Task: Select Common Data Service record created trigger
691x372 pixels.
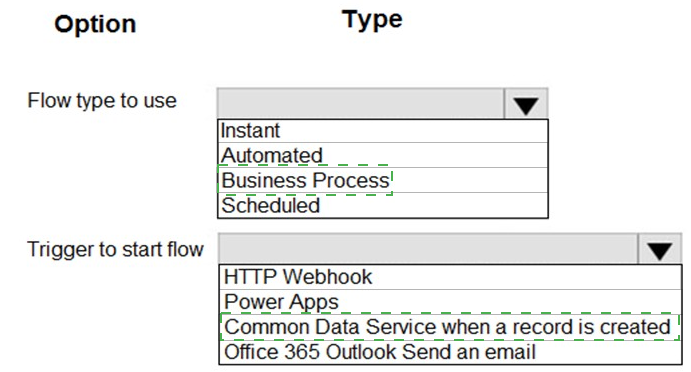Action: click(x=450, y=327)
